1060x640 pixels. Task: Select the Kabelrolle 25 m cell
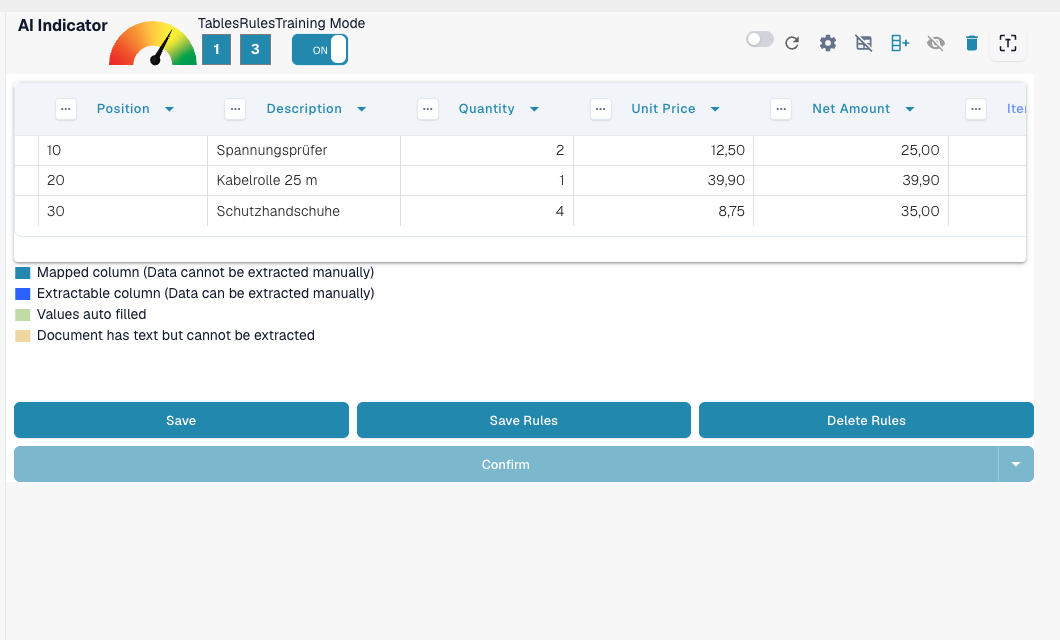[304, 180]
